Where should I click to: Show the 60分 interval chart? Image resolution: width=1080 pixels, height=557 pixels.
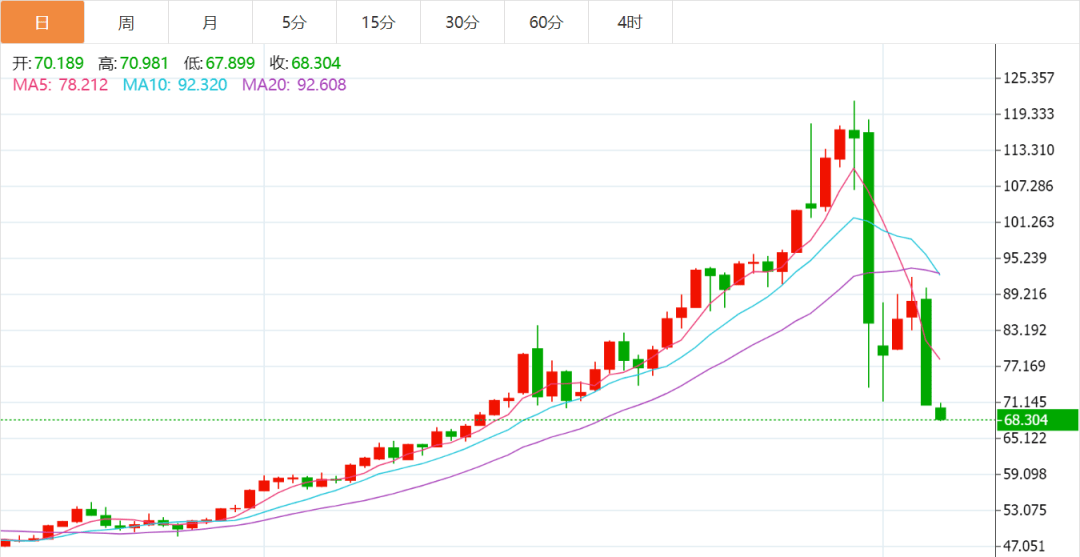(546, 22)
